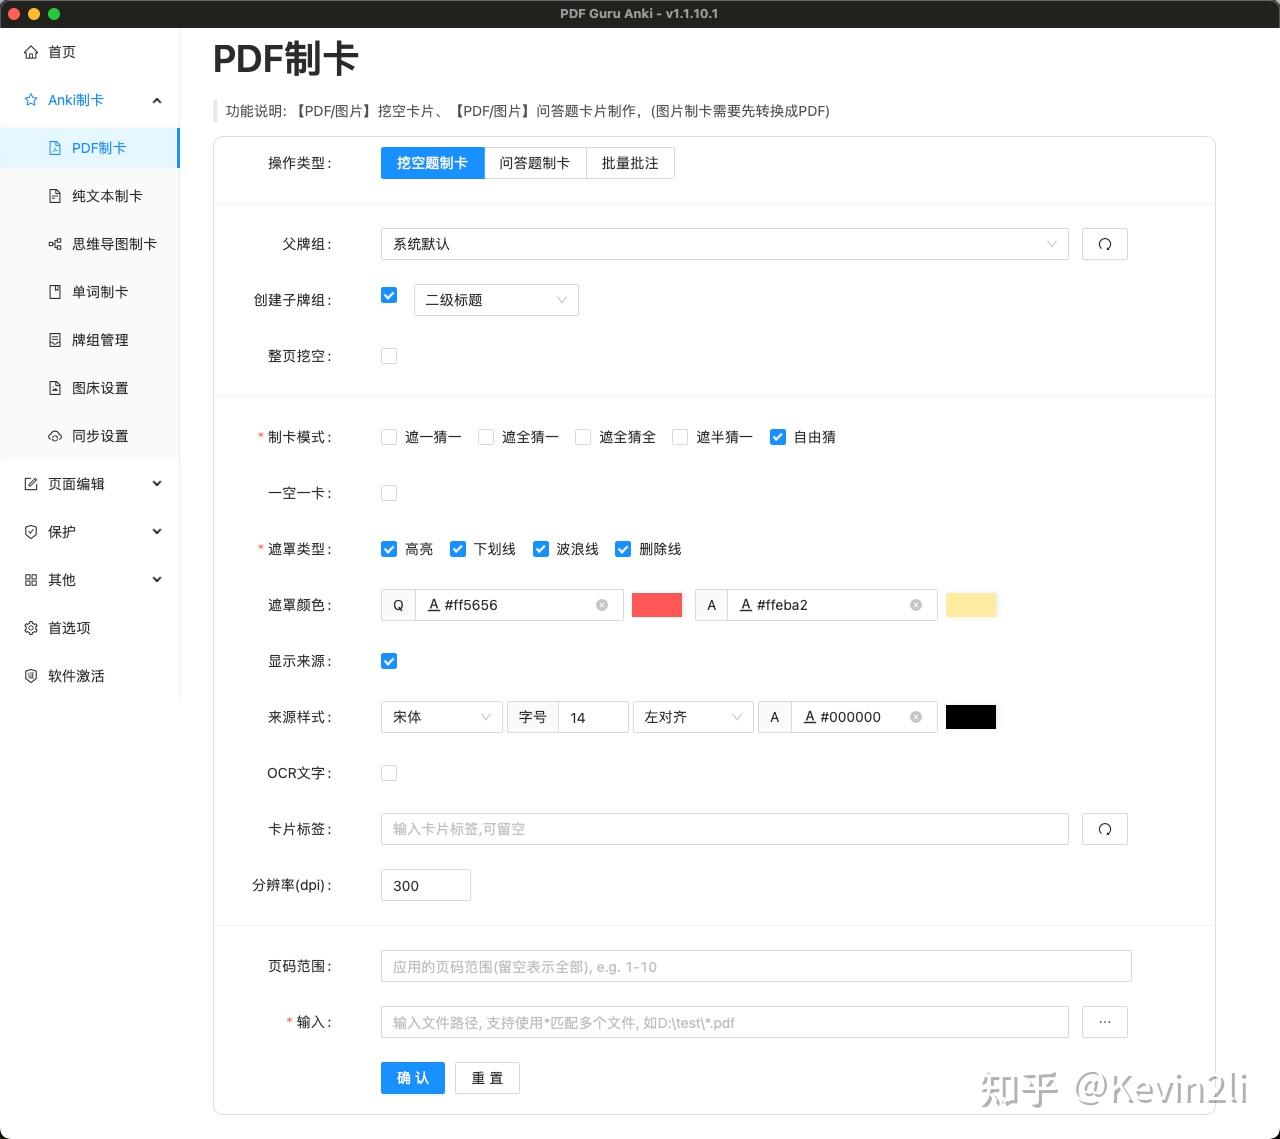The image size is (1280, 1139).
Task: Click the book icon beside 单词制卡
Action: 55,292
